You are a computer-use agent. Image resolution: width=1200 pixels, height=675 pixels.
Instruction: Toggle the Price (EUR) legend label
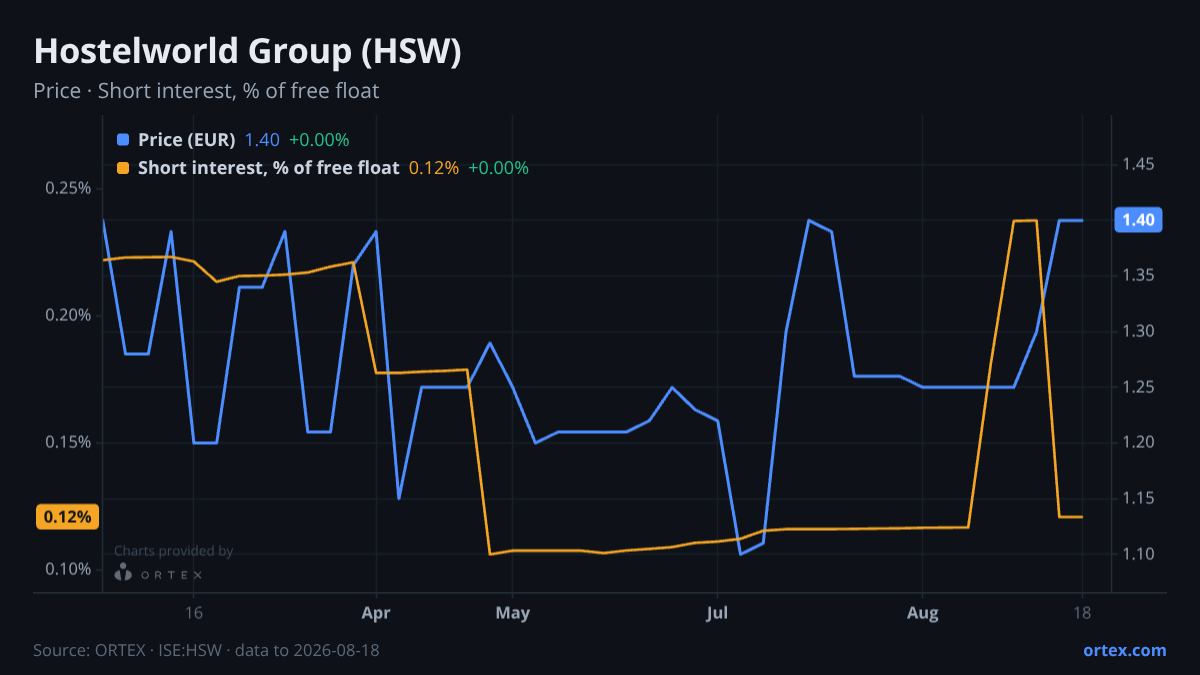pyautogui.click(x=187, y=140)
